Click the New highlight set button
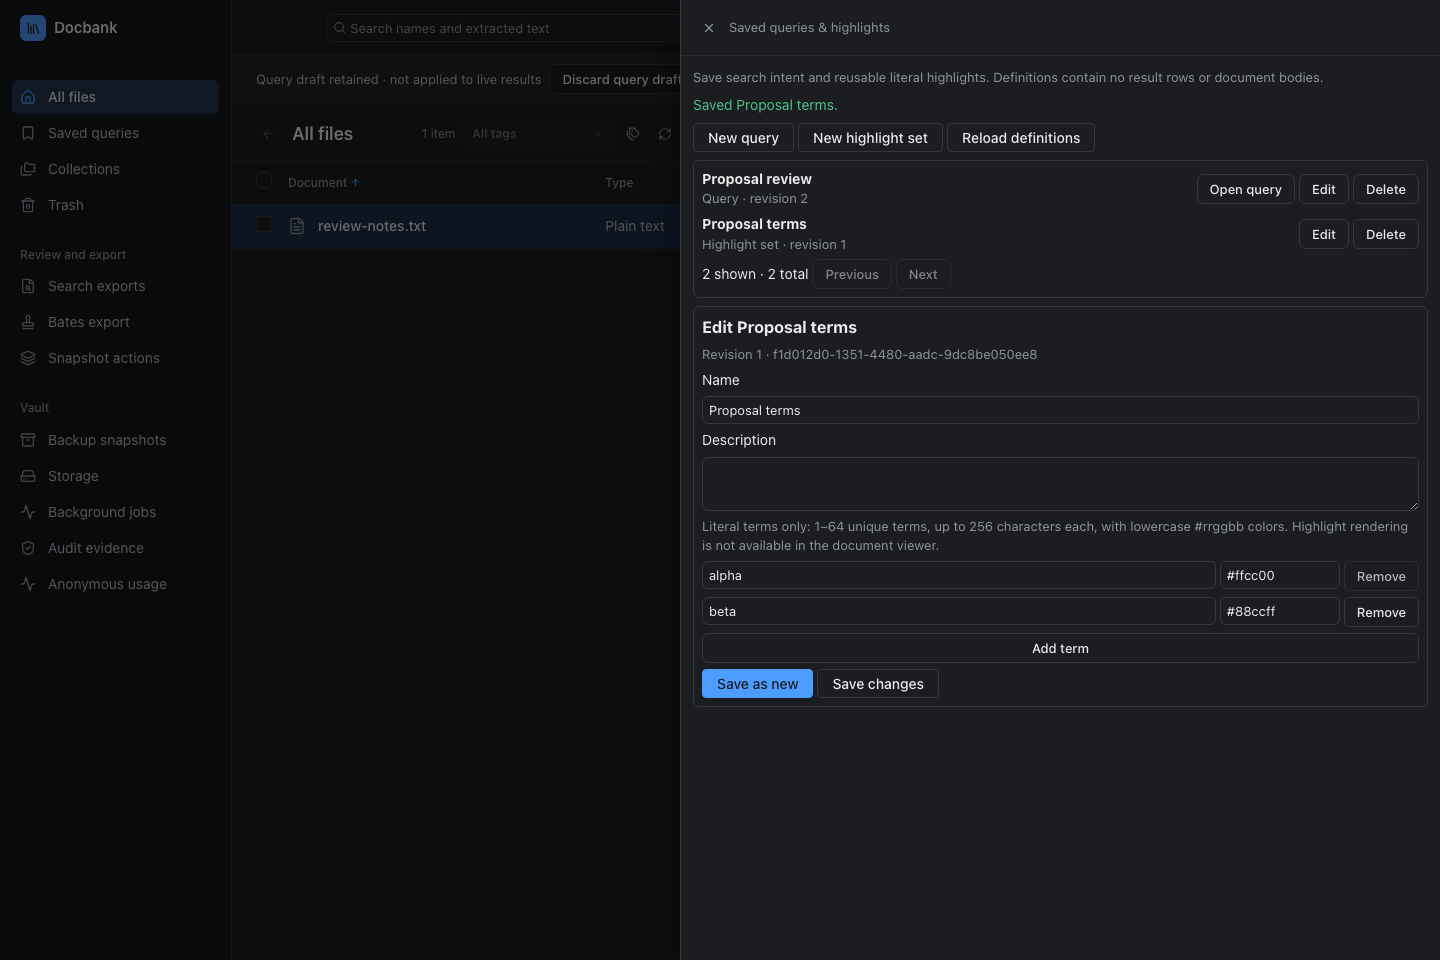1440x960 pixels. (x=870, y=138)
